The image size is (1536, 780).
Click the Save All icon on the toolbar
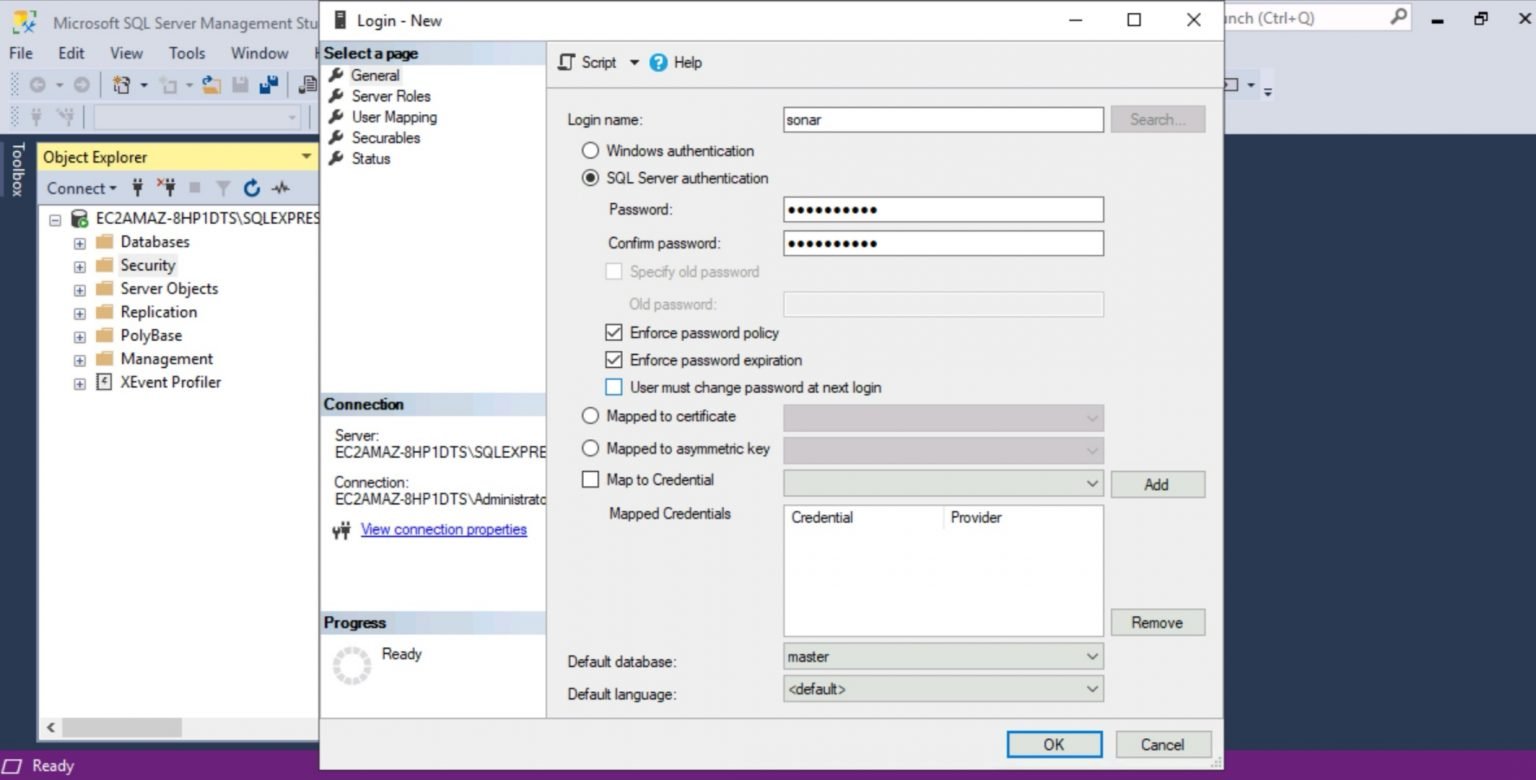click(x=268, y=85)
